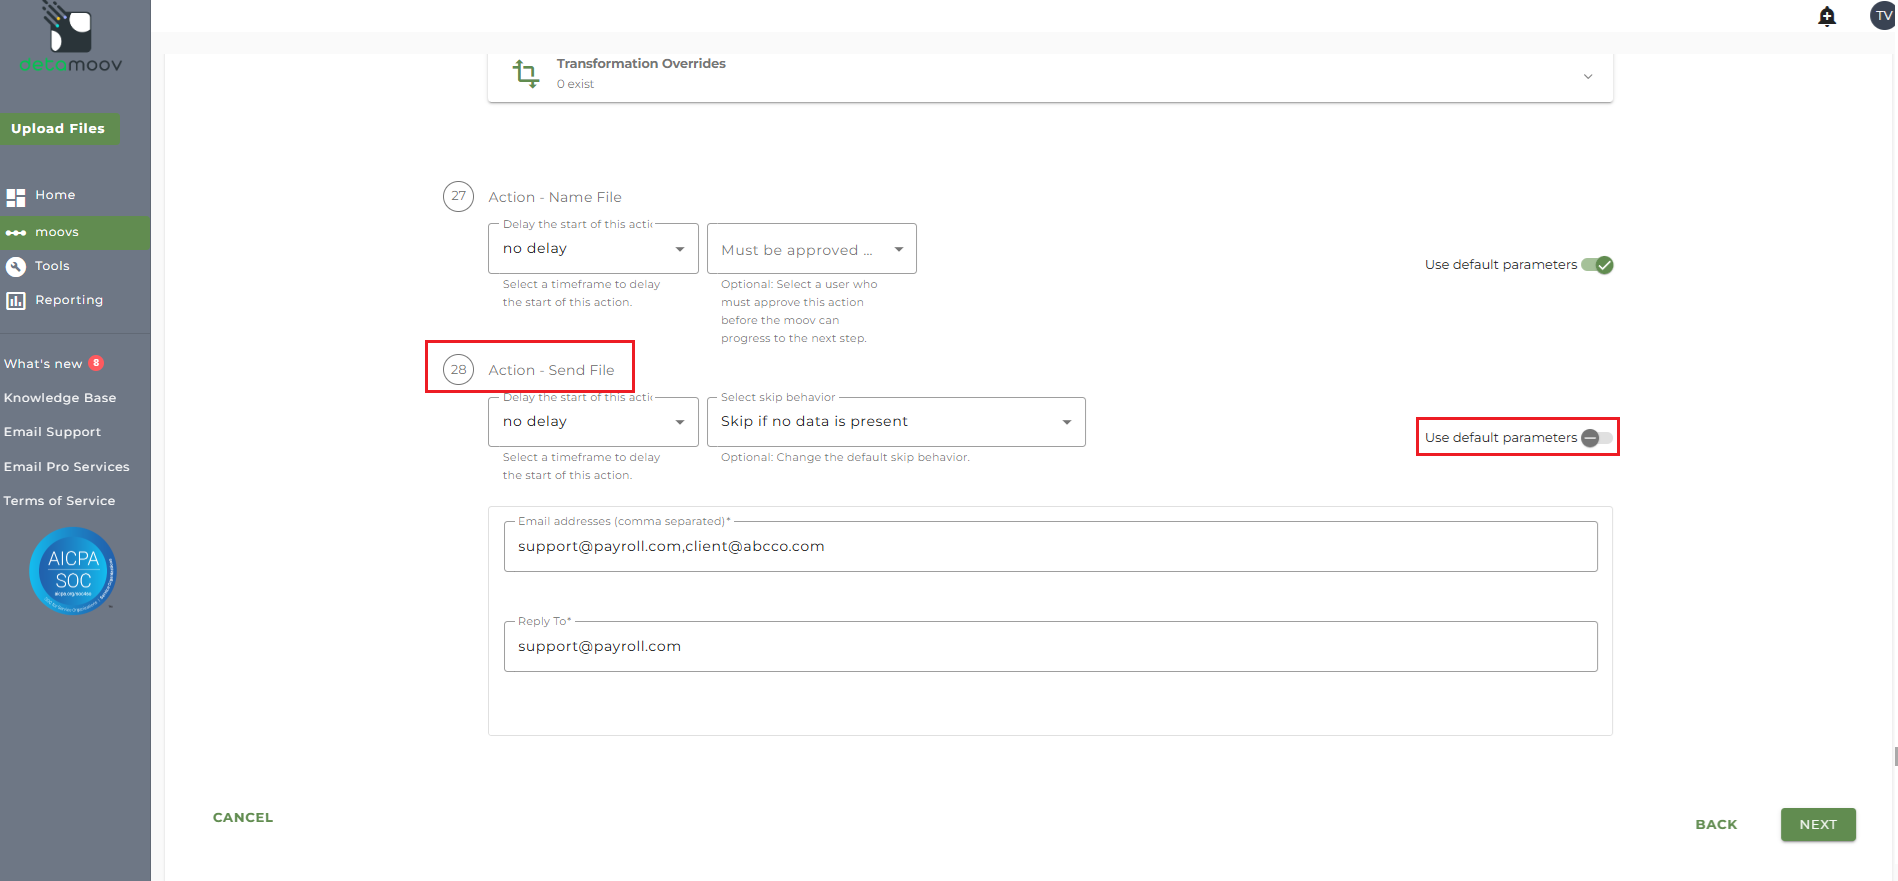Click the Upload Files button
This screenshot has width=1898, height=881.
click(58, 129)
